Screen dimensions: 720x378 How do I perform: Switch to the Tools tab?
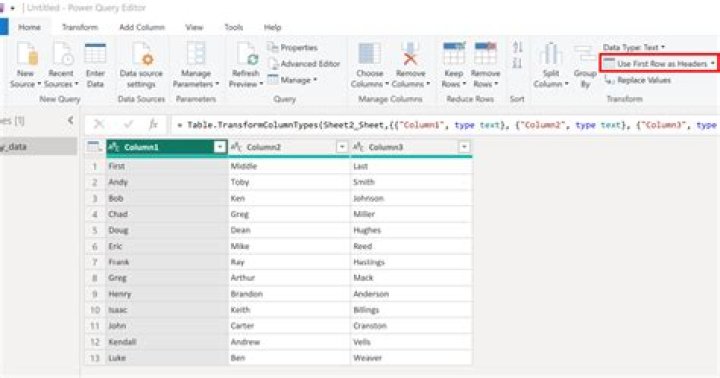click(x=234, y=27)
